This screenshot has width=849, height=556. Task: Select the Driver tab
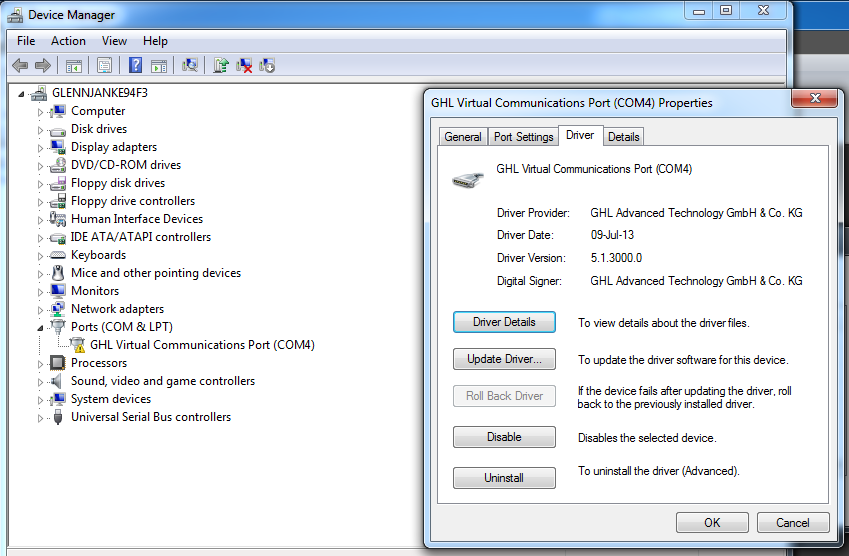pyautogui.click(x=580, y=135)
